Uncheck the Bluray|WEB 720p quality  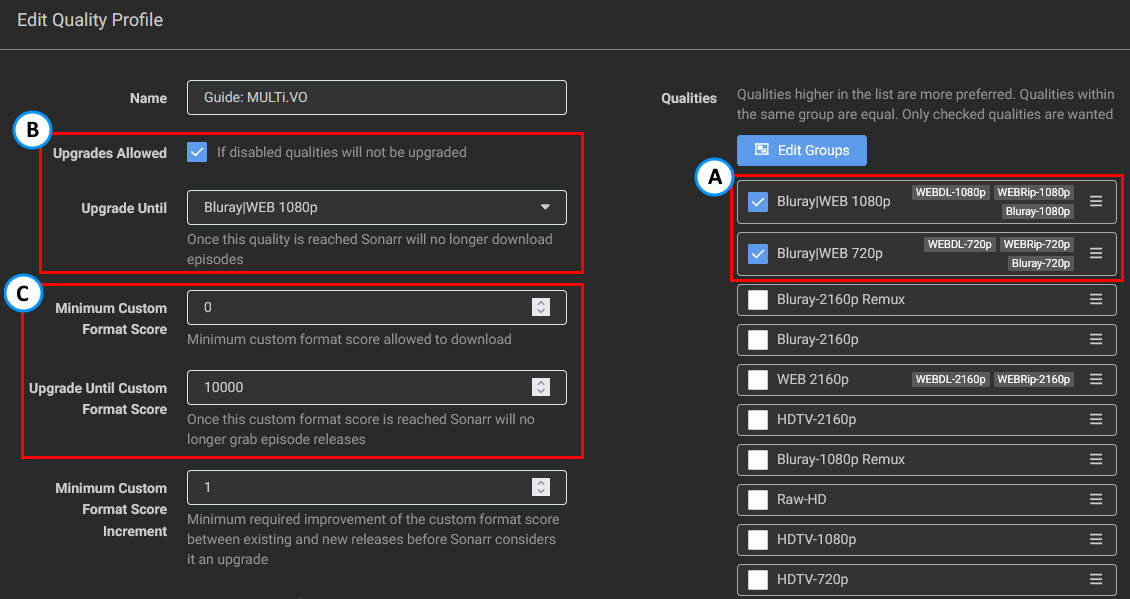click(758, 254)
